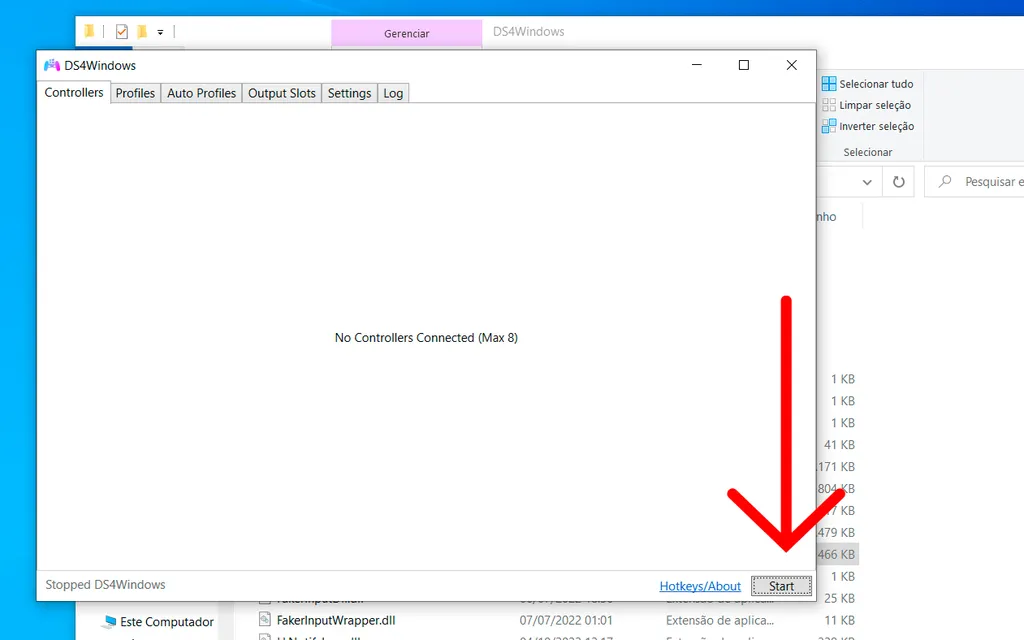Click the Start button in DS4Windows
This screenshot has height=640, width=1024.
[x=781, y=586]
